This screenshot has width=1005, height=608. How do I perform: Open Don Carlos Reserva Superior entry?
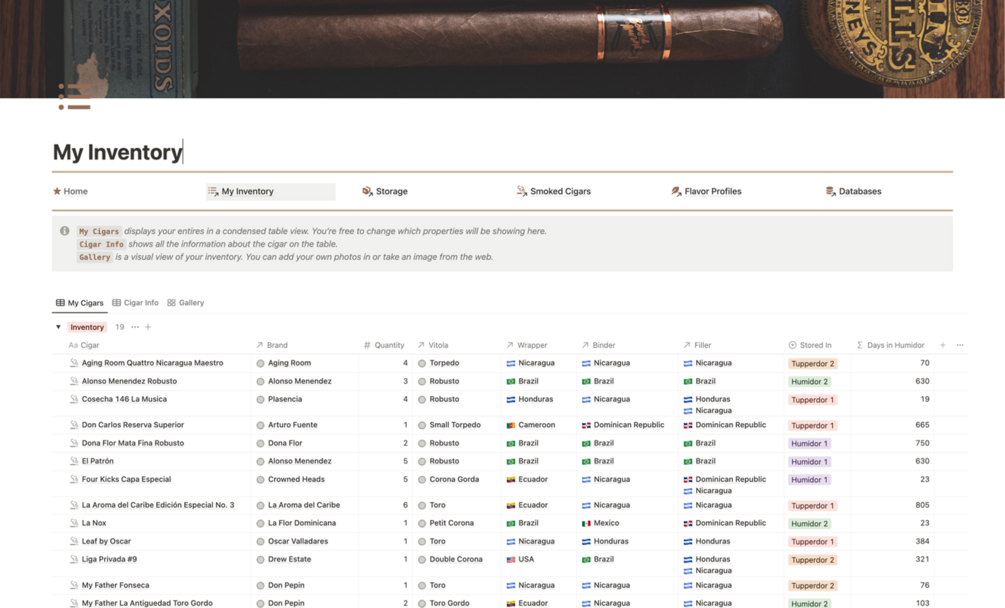pyautogui.click(x=133, y=424)
